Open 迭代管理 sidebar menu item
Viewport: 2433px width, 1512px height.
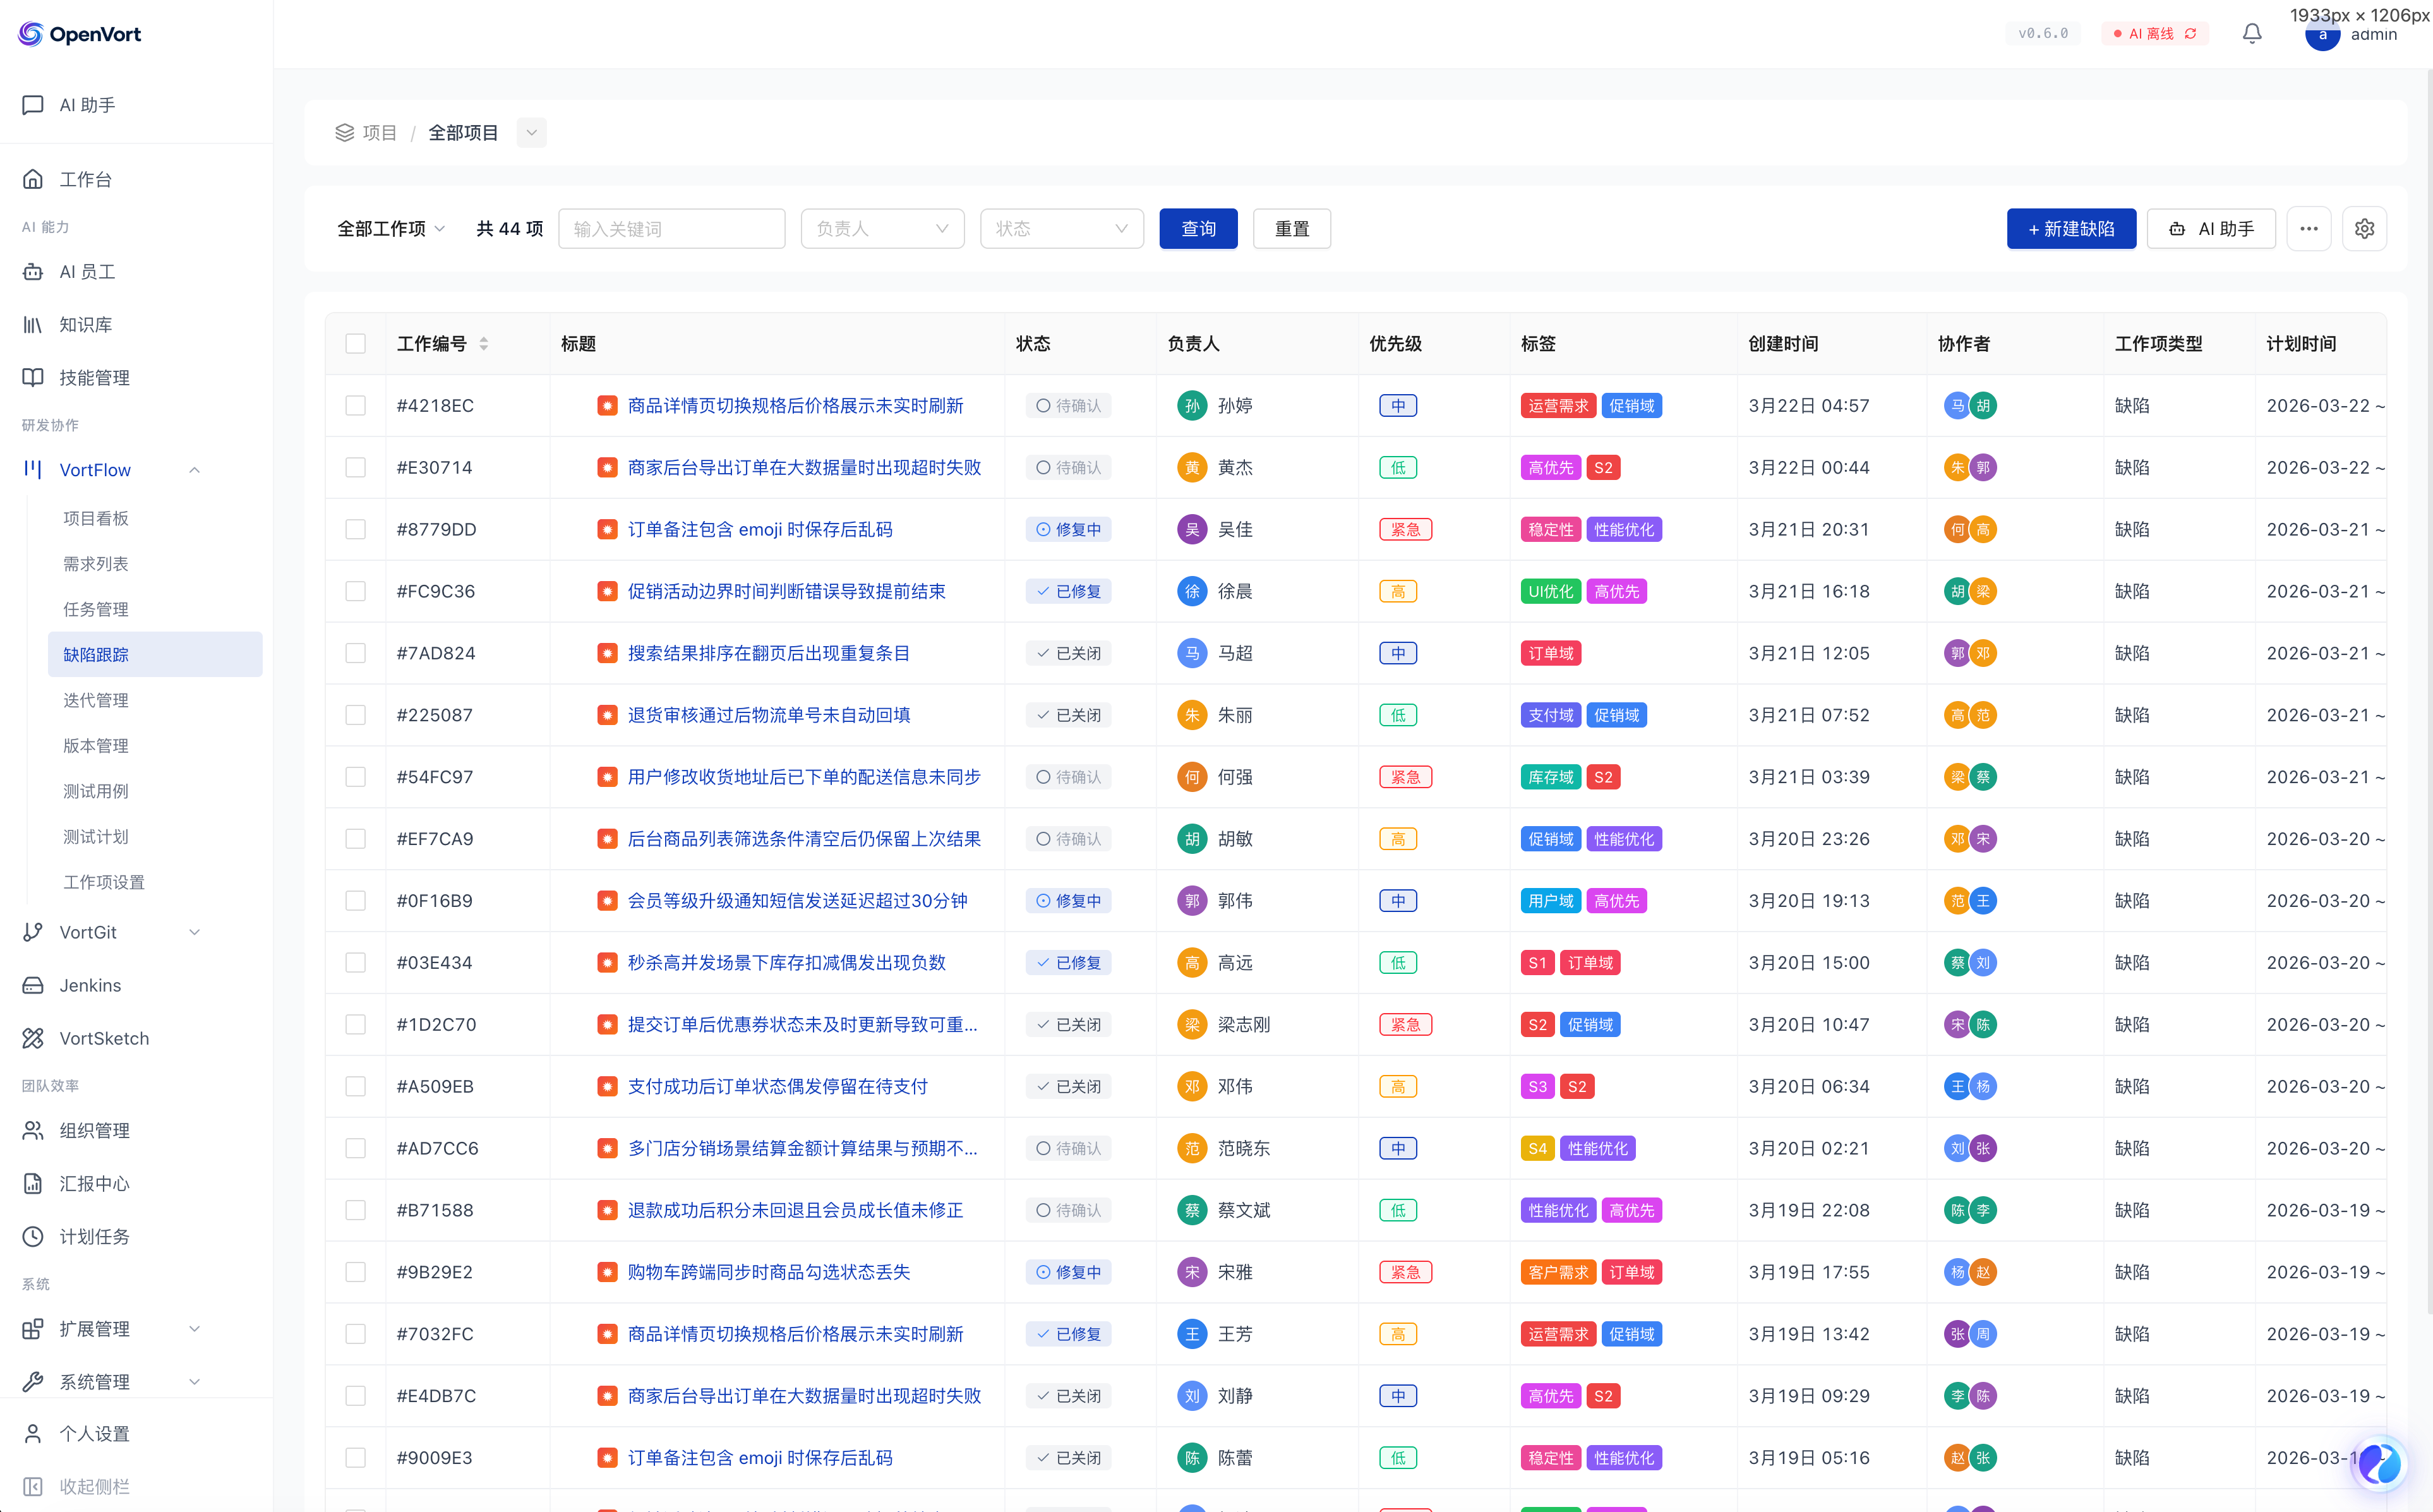pyautogui.click(x=96, y=700)
